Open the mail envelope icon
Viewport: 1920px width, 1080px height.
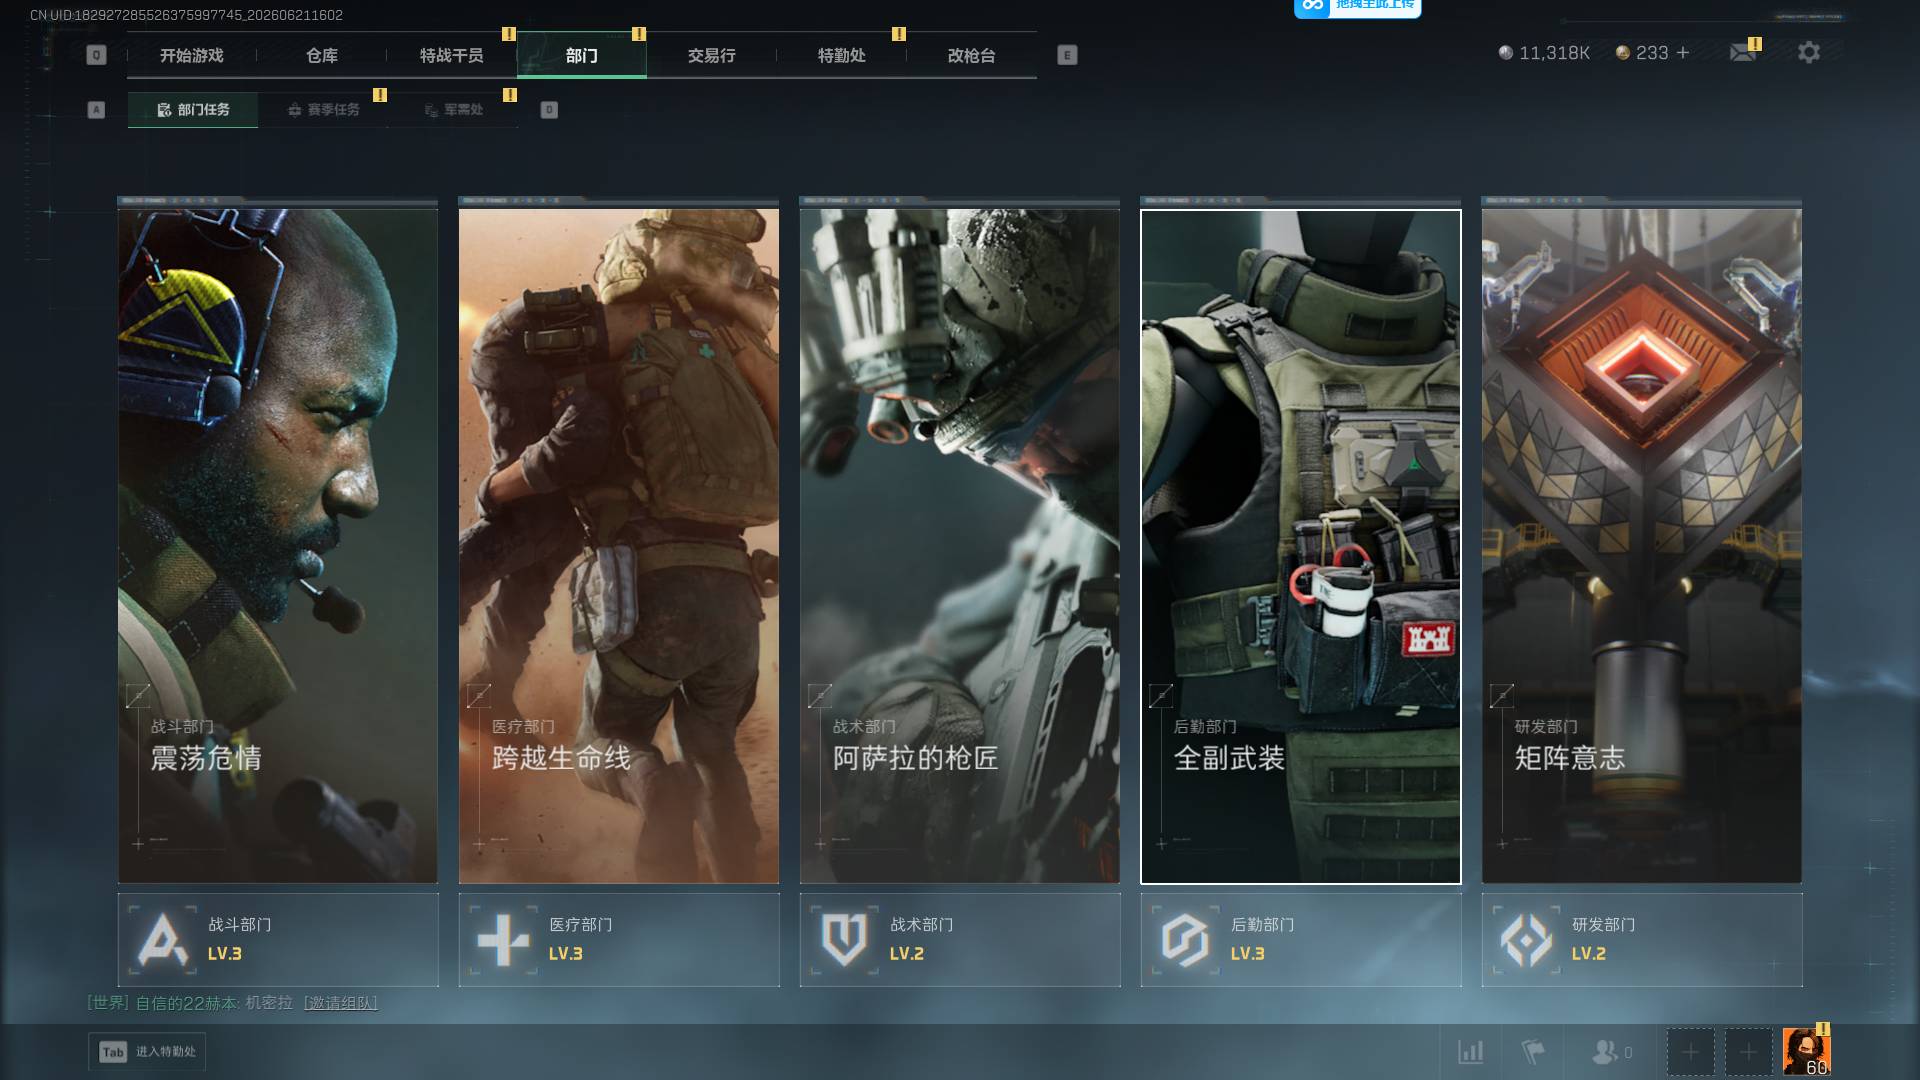point(1743,52)
